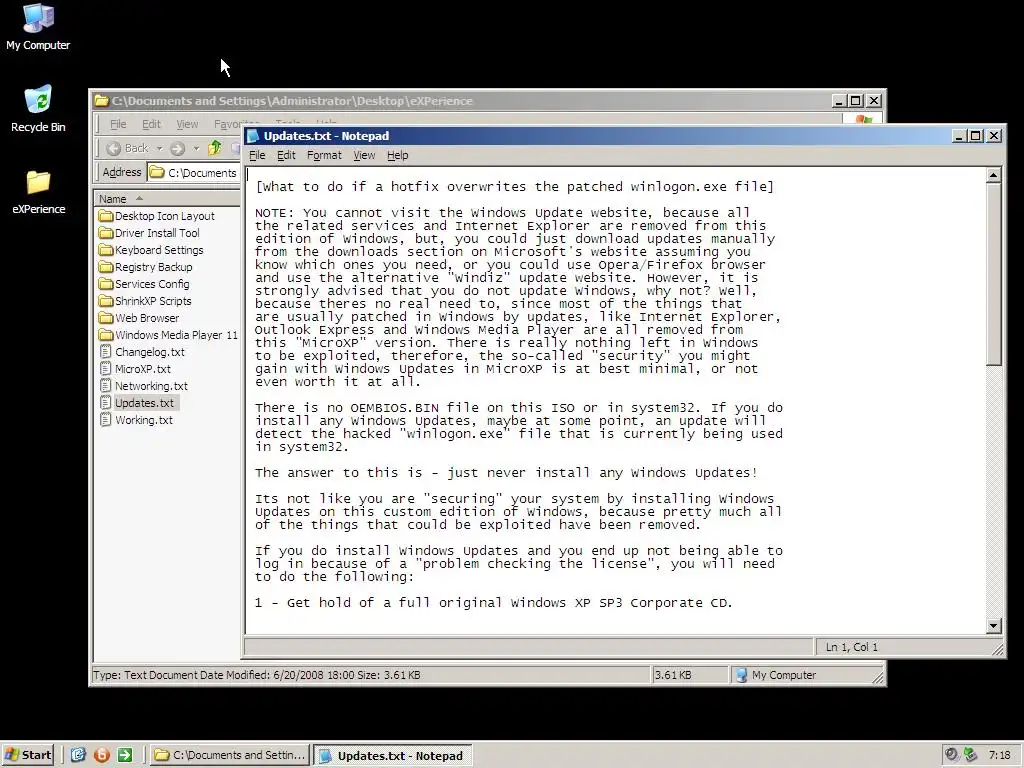Open Explorer window File menu
The height and width of the screenshot is (768, 1024).
118,124
